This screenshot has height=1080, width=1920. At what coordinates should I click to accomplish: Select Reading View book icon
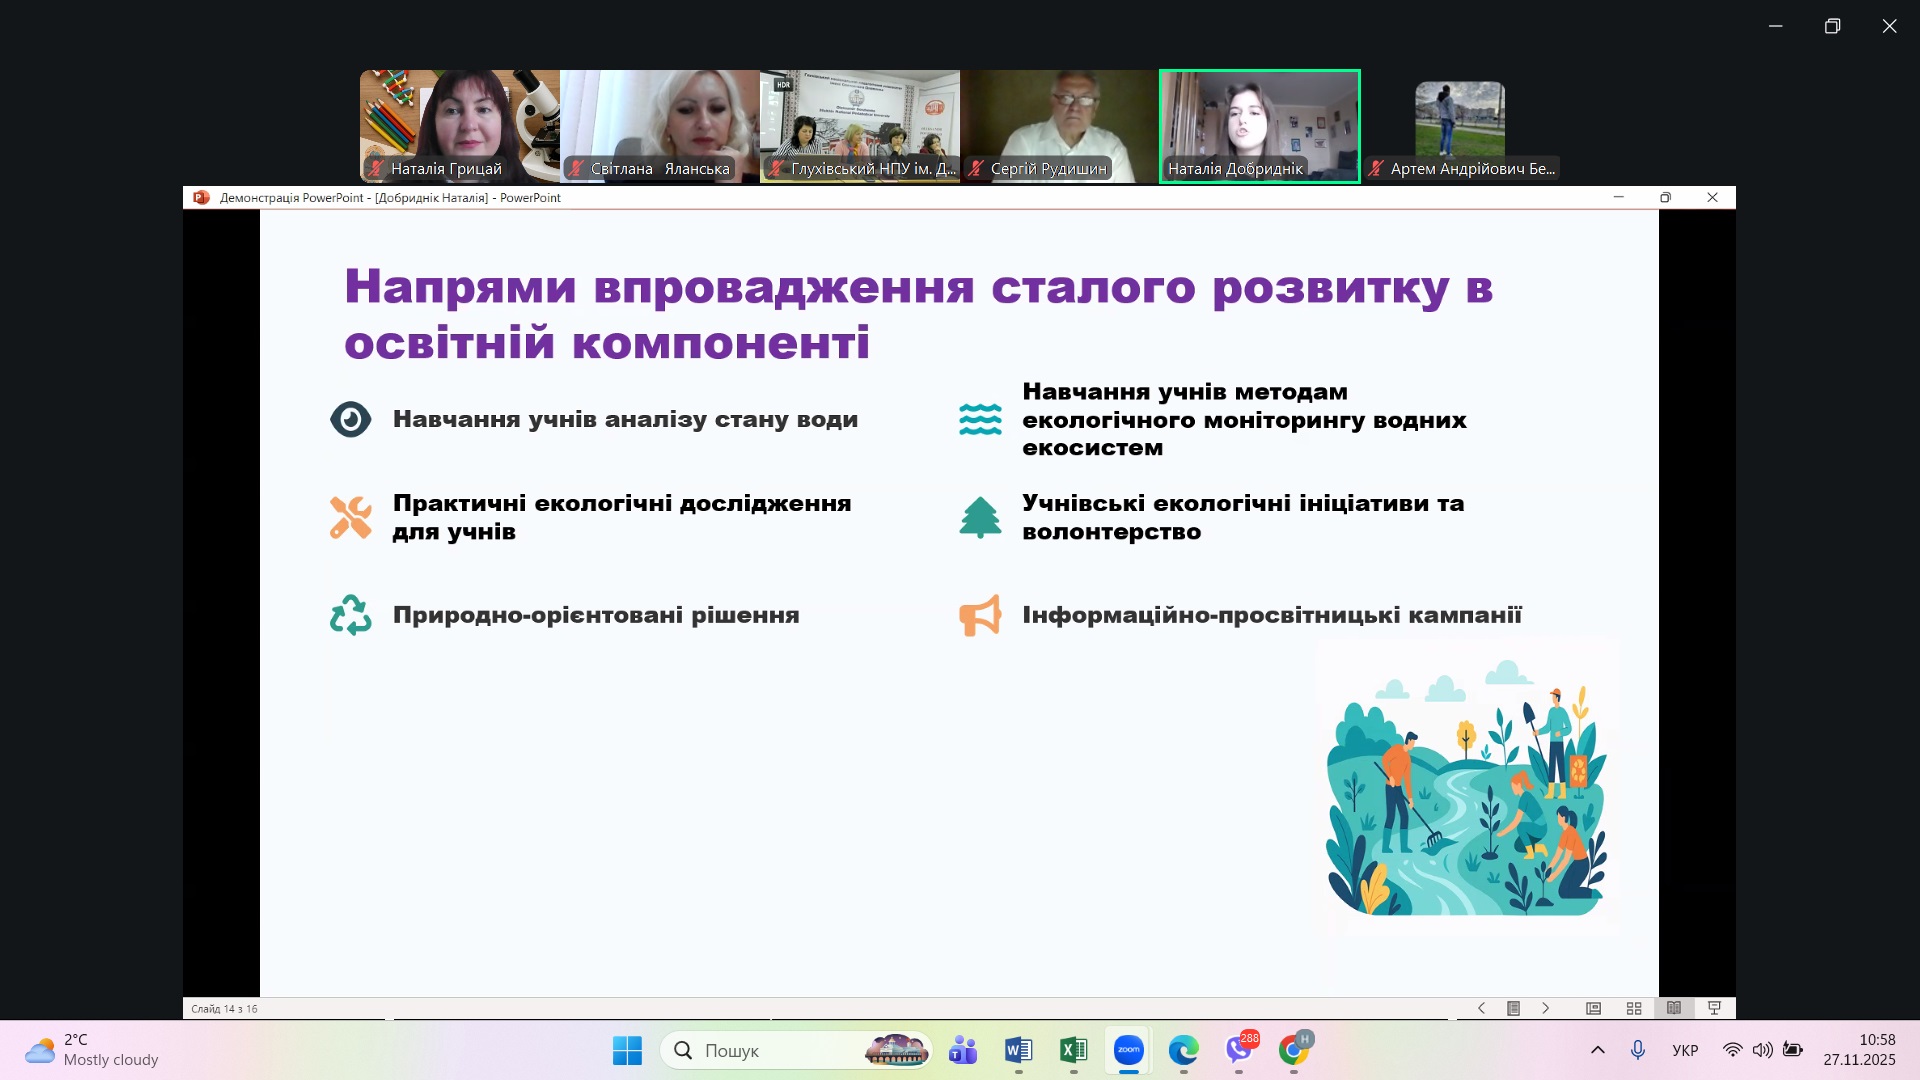[1674, 1008]
